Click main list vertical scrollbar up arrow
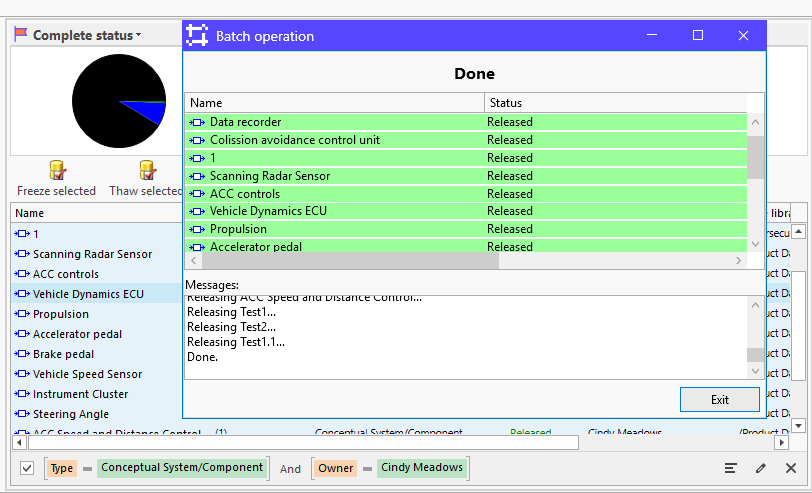 pyautogui.click(x=799, y=231)
